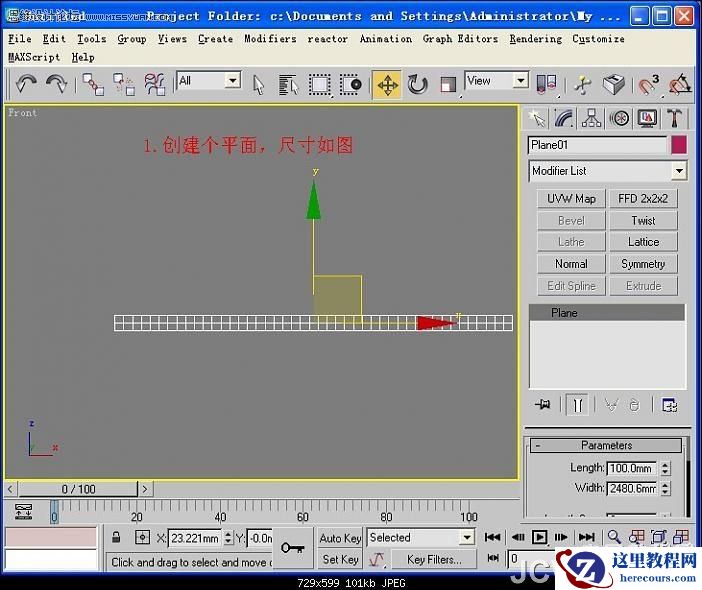Step the time slider left arrow

tap(11, 489)
